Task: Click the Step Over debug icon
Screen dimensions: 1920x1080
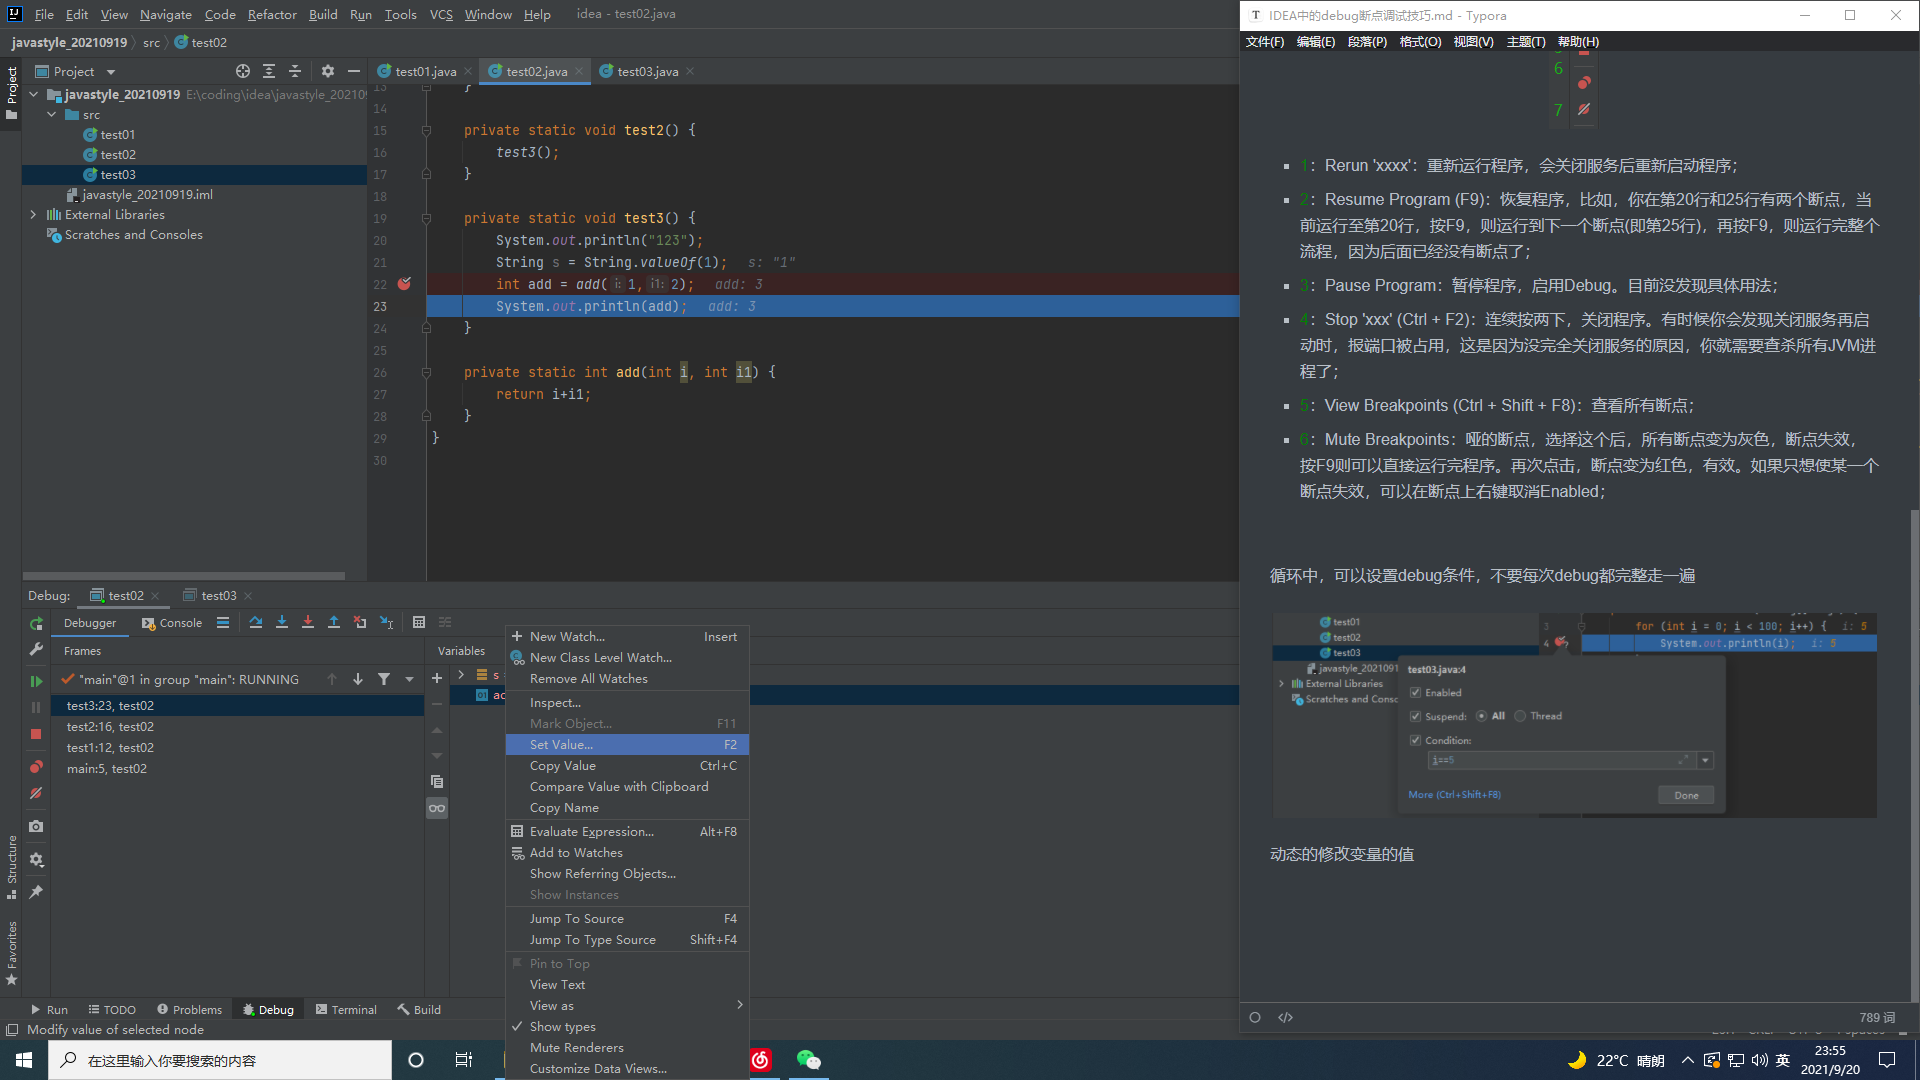Action: pyautogui.click(x=256, y=623)
